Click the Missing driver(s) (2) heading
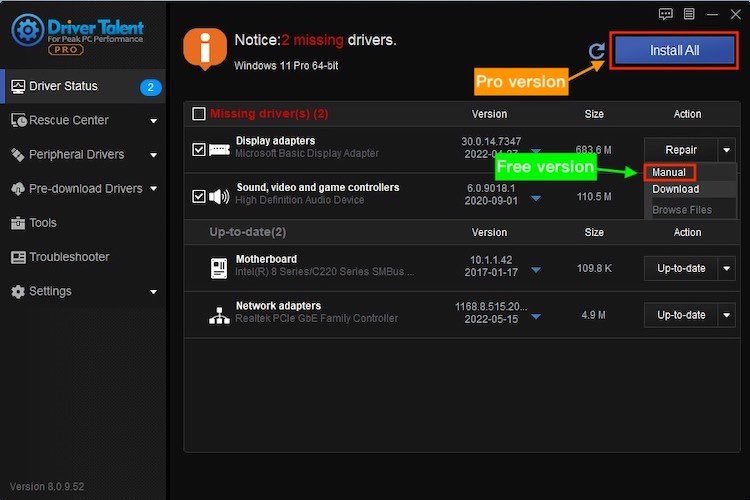This screenshot has height=500, width=750. pos(269,114)
